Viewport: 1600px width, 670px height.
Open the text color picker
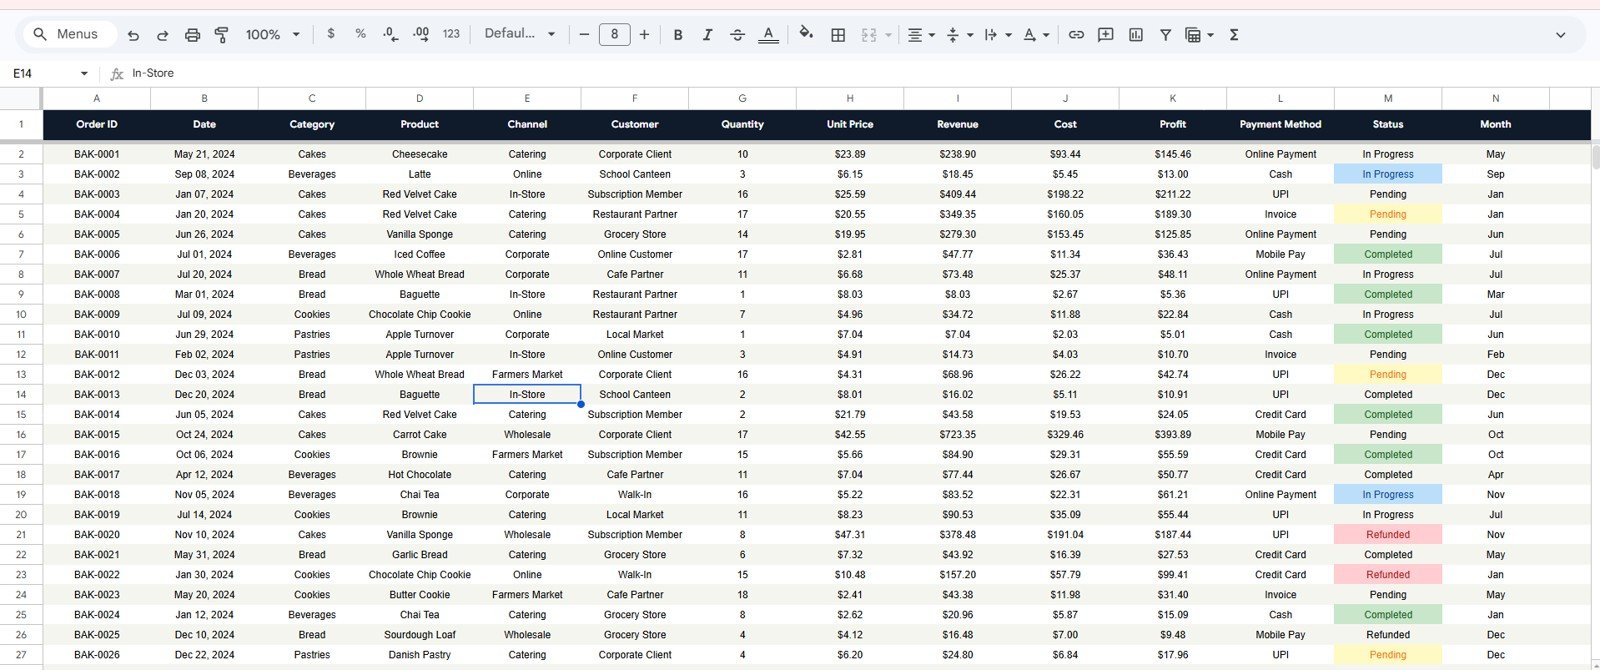768,35
